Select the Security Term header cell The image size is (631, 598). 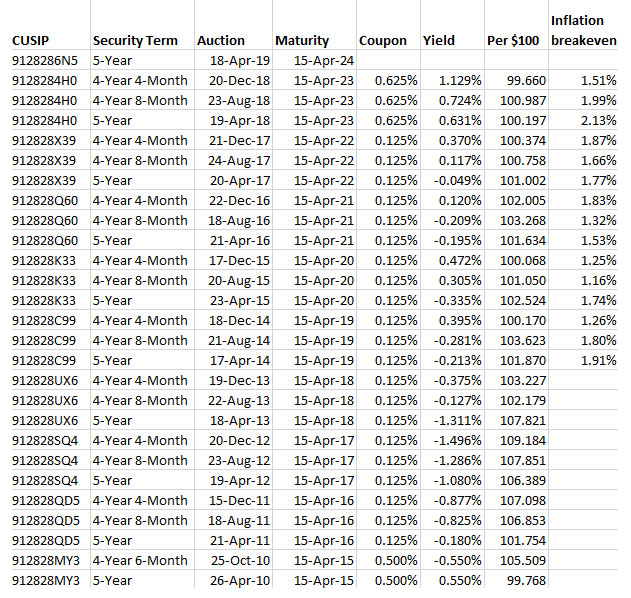pyautogui.click(x=135, y=41)
